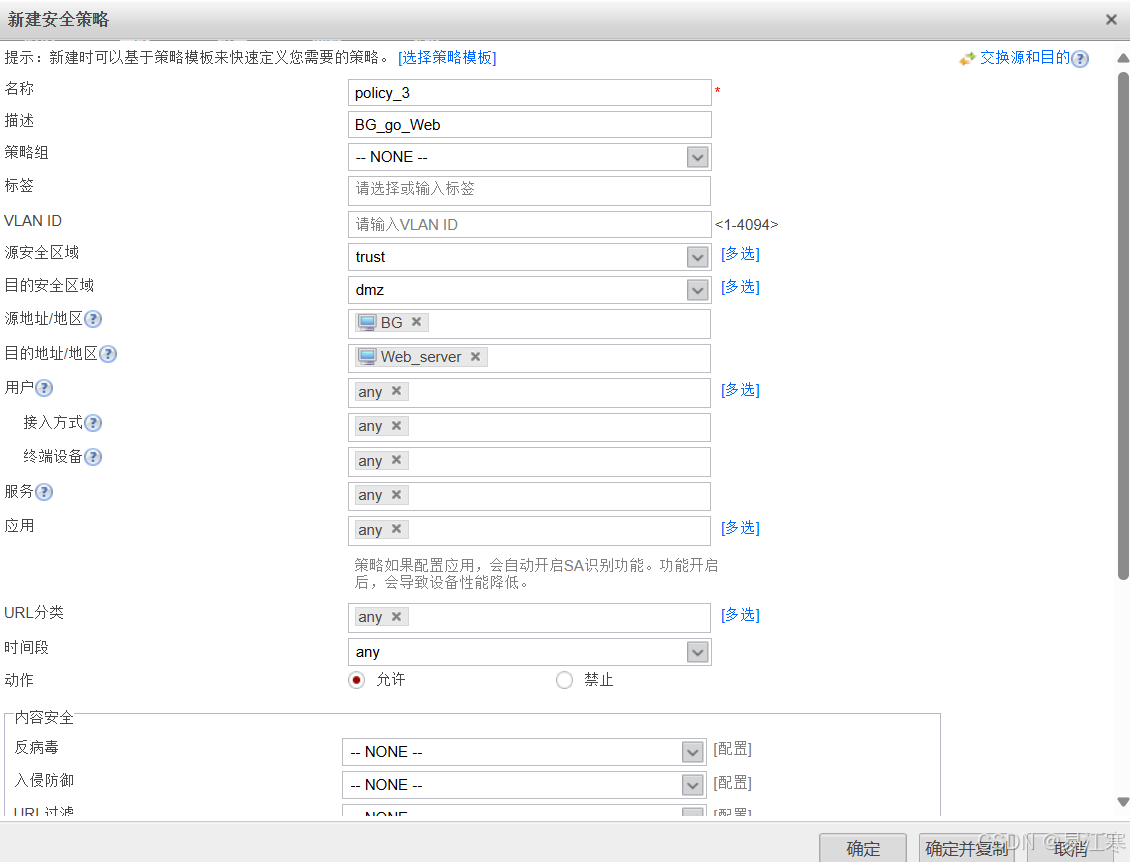Remove the any tag in 接入方式 field
The width and height of the screenshot is (1130, 862).
pyautogui.click(x=396, y=425)
